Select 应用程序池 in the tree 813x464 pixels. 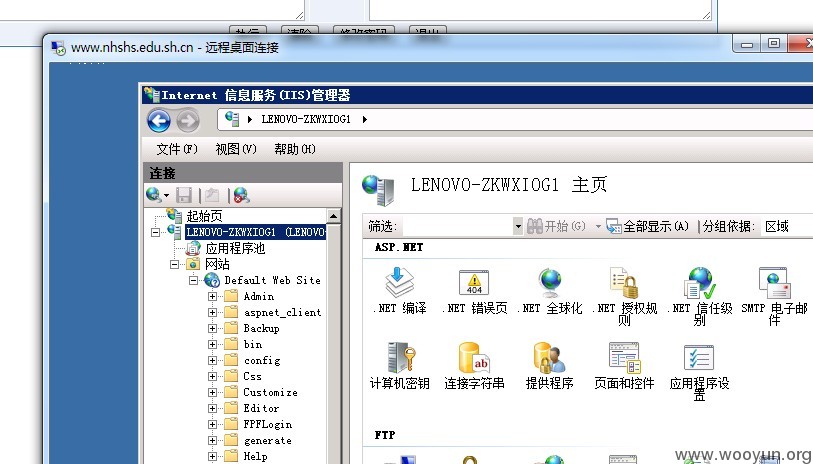[235, 248]
